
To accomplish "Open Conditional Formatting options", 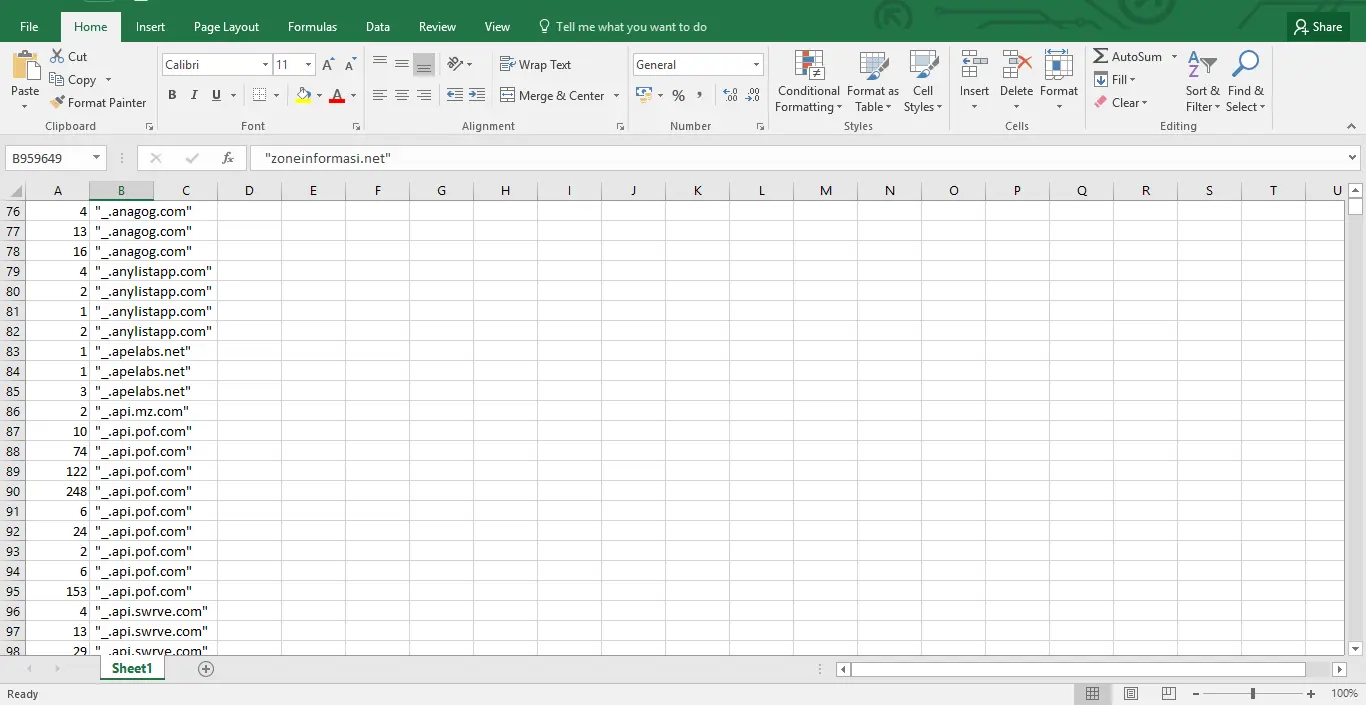I will coord(809,82).
